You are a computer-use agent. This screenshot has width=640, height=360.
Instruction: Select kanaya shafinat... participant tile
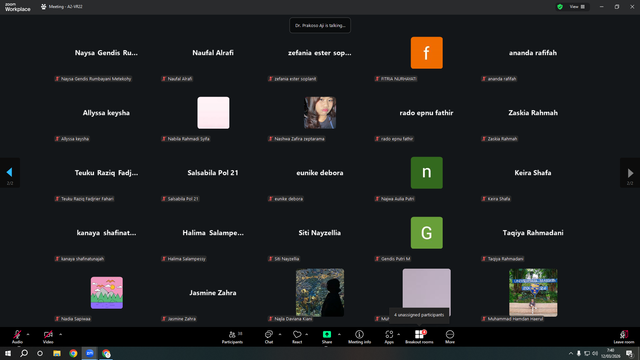[106, 233]
